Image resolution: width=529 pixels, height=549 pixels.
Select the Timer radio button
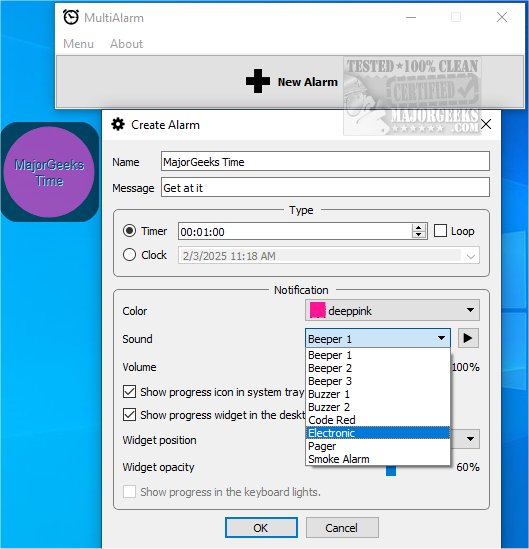pyautogui.click(x=129, y=231)
